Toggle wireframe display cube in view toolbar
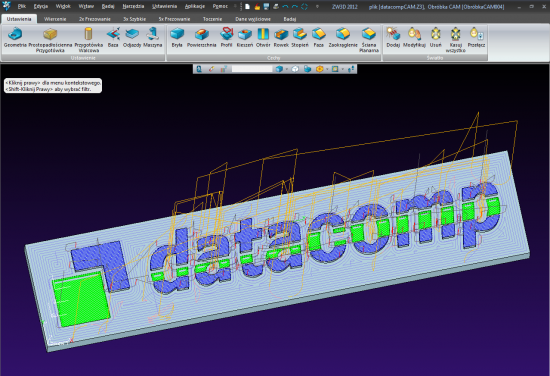Viewport: 550px width, 376px height. (295, 69)
